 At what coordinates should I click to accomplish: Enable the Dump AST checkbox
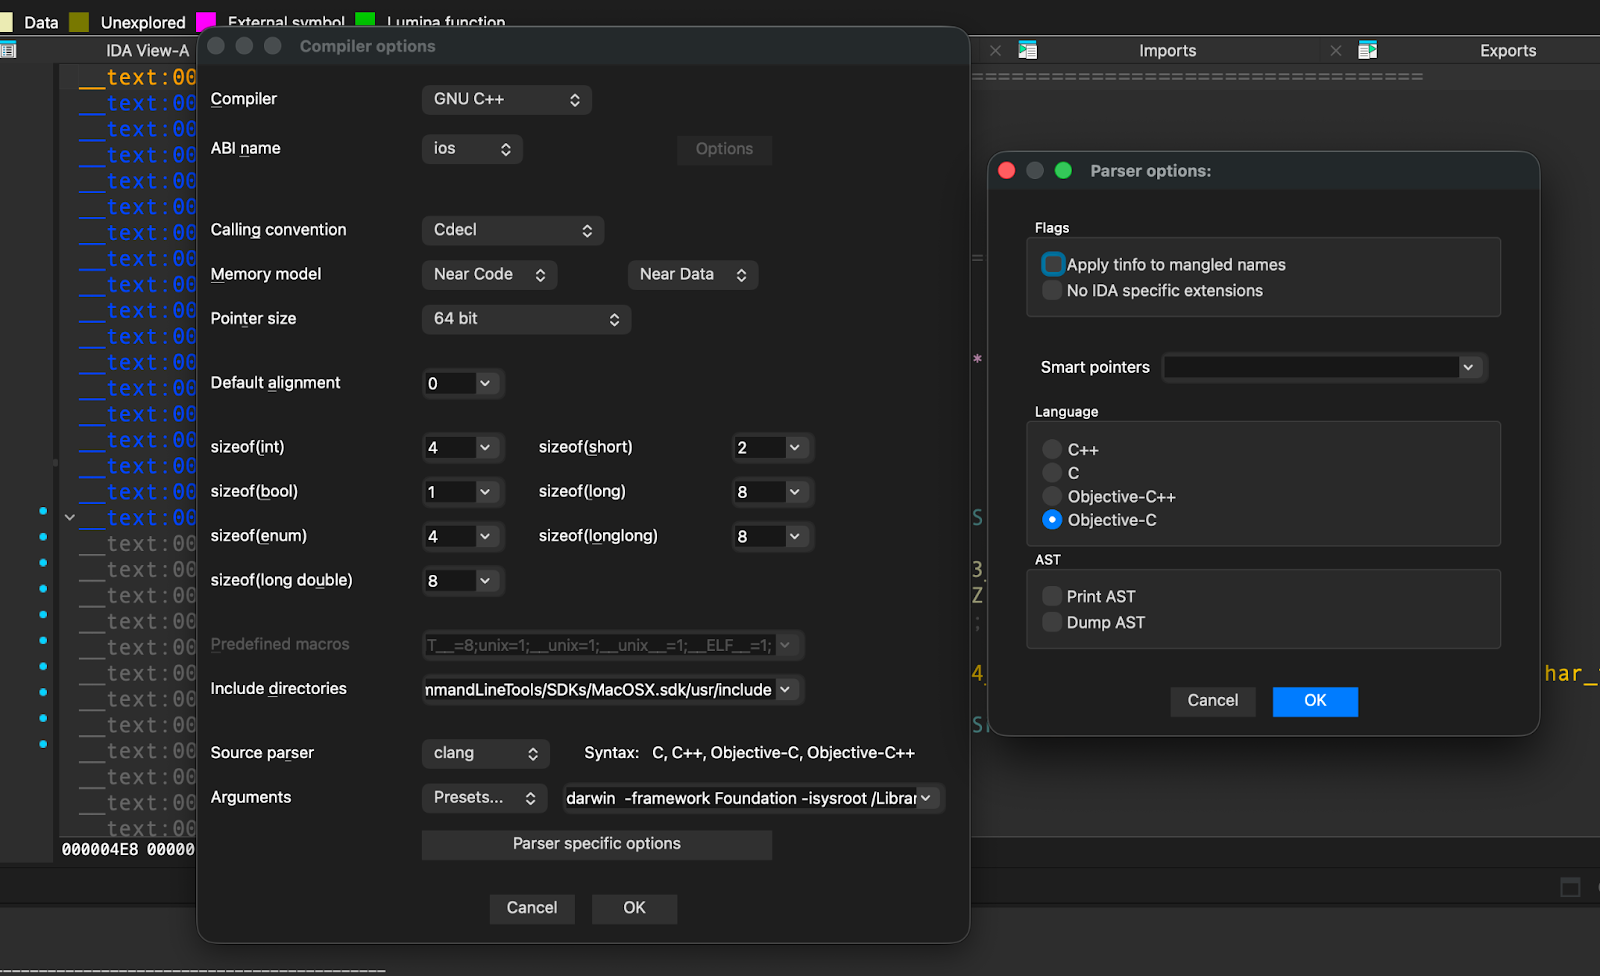(x=1052, y=622)
